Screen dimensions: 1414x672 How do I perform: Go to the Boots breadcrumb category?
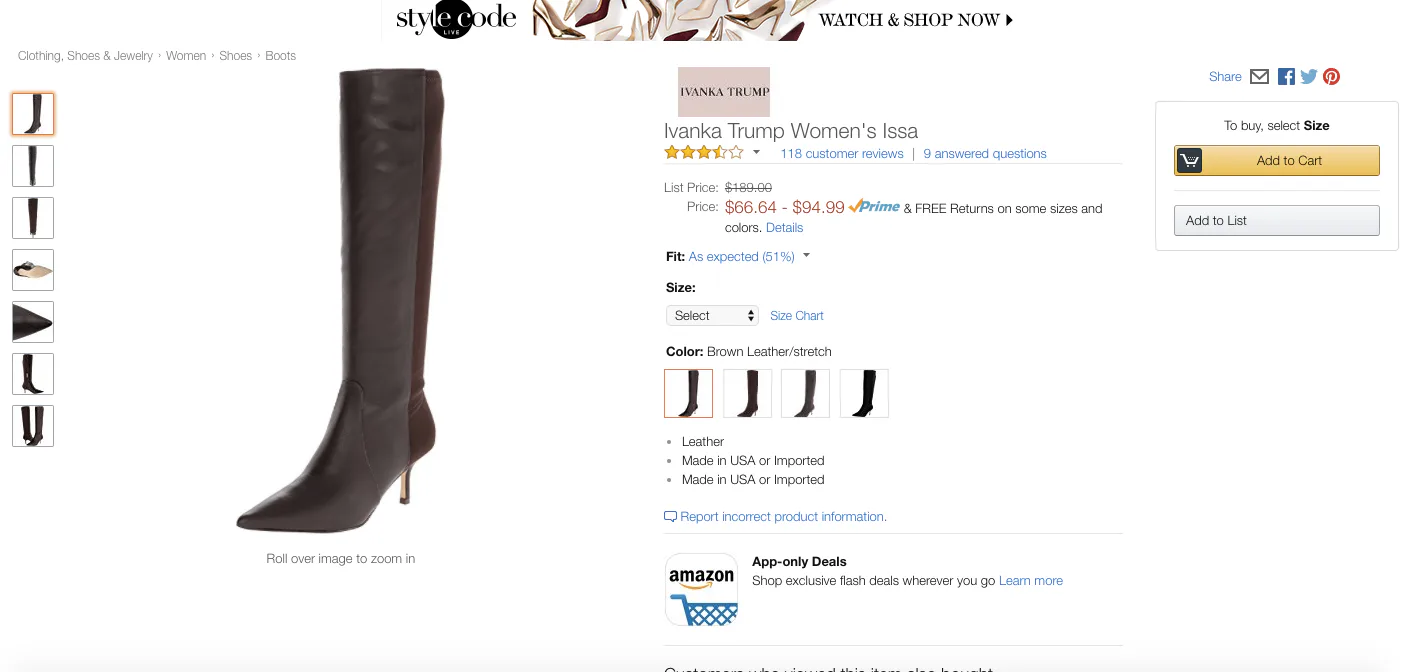281,56
